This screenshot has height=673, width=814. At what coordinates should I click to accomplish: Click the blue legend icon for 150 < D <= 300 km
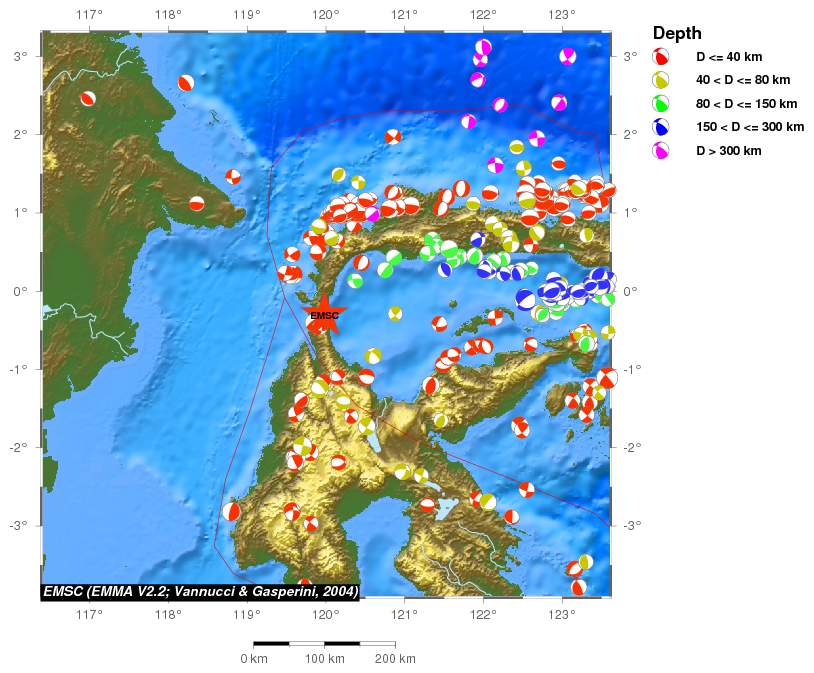tap(661, 127)
